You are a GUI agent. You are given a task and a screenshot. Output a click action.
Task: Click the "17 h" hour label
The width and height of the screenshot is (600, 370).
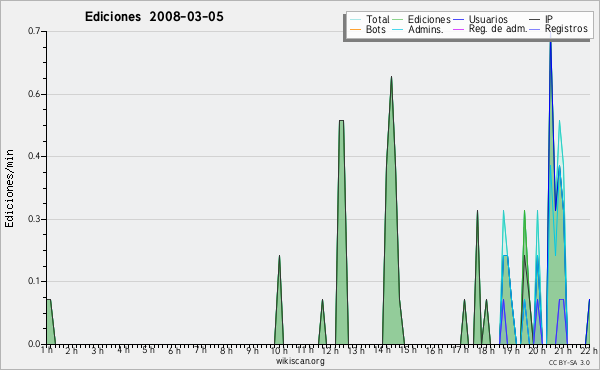(460, 350)
